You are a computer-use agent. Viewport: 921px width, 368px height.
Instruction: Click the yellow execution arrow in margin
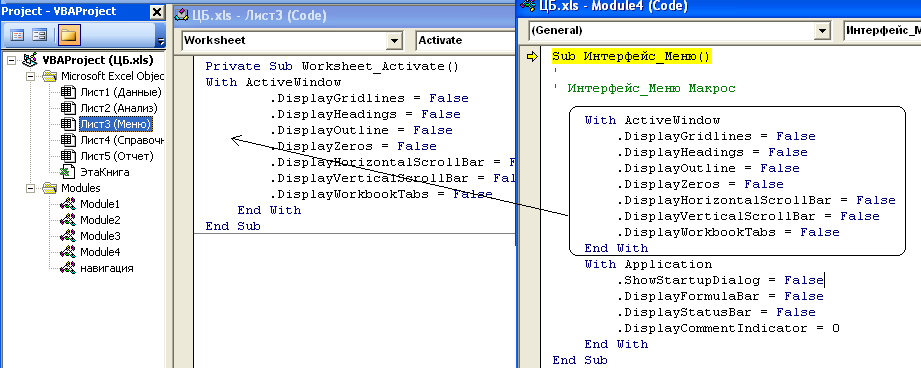[533, 56]
